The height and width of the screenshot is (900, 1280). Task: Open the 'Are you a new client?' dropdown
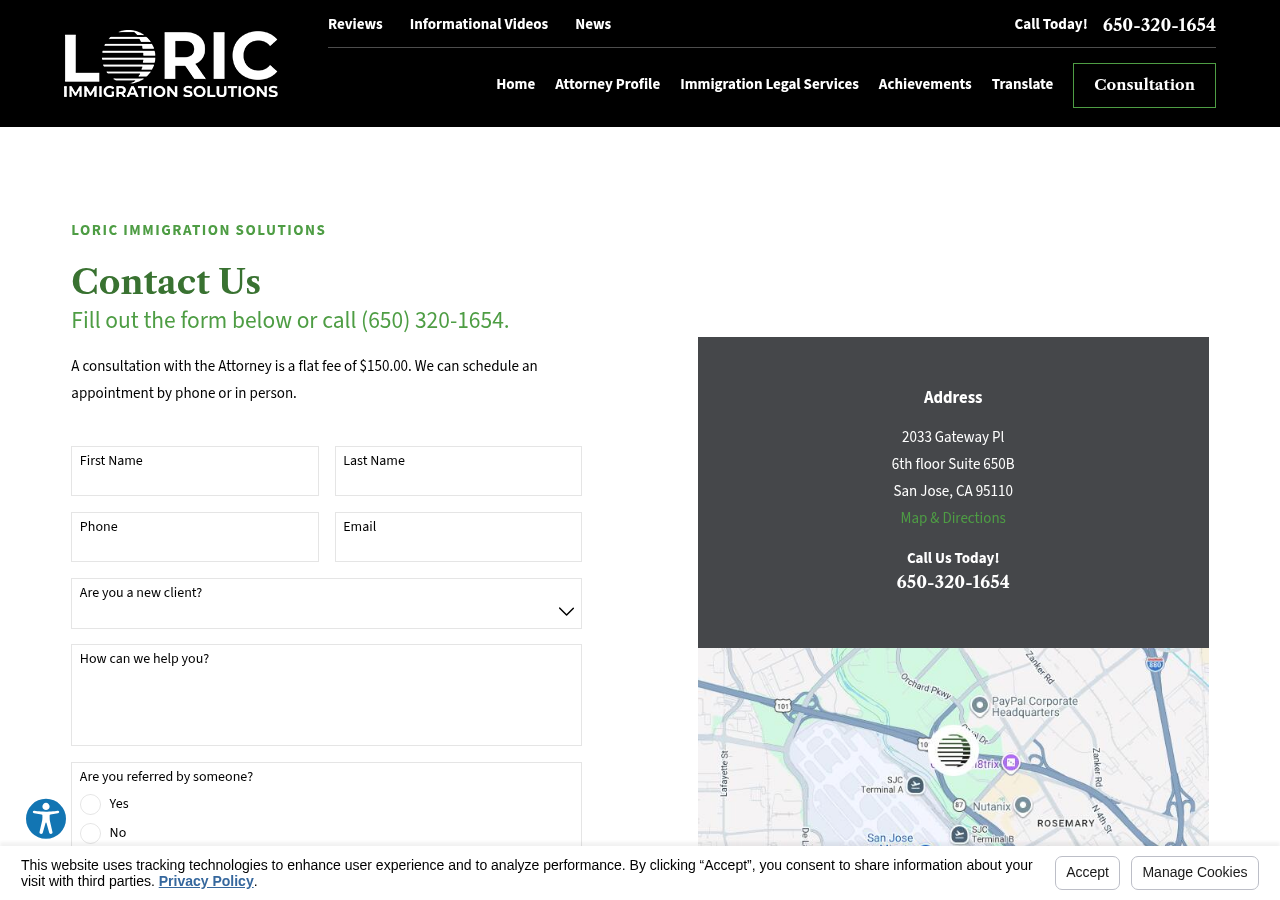(326, 603)
